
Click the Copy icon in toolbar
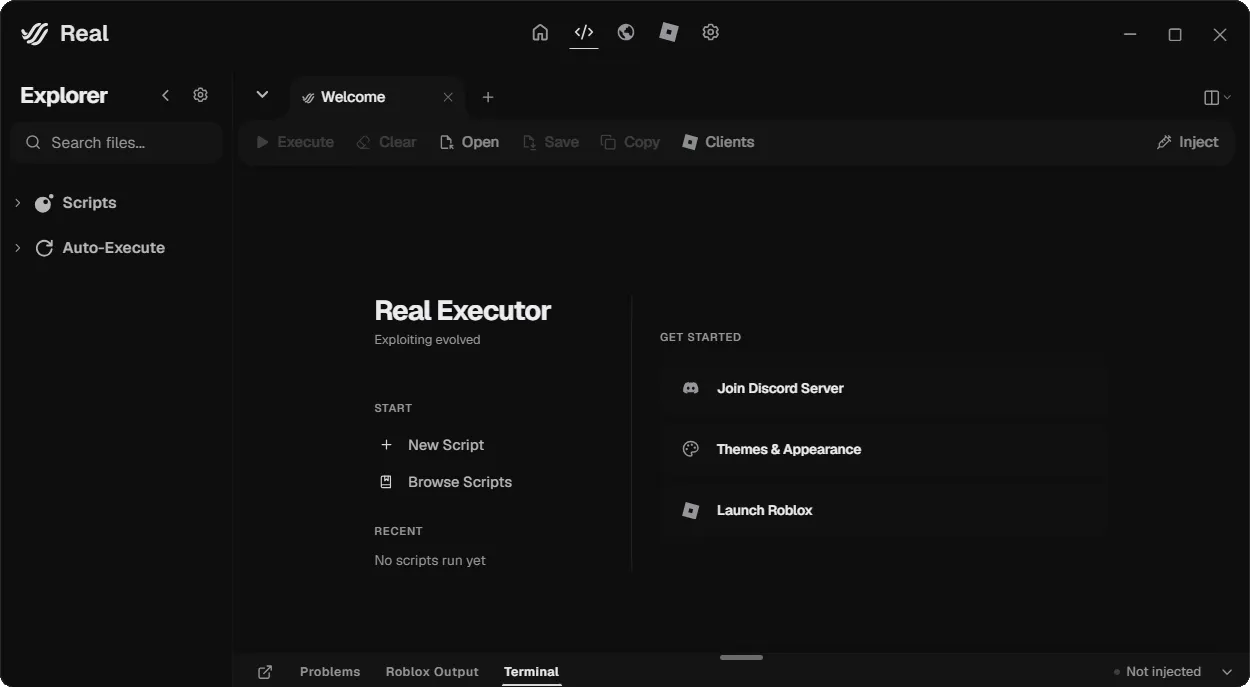[x=608, y=142]
